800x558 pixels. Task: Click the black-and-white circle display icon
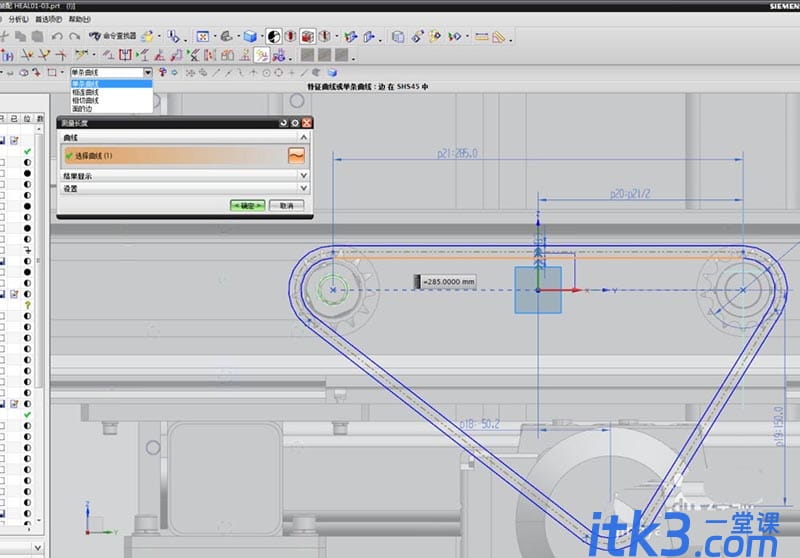(x=274, y=37)
